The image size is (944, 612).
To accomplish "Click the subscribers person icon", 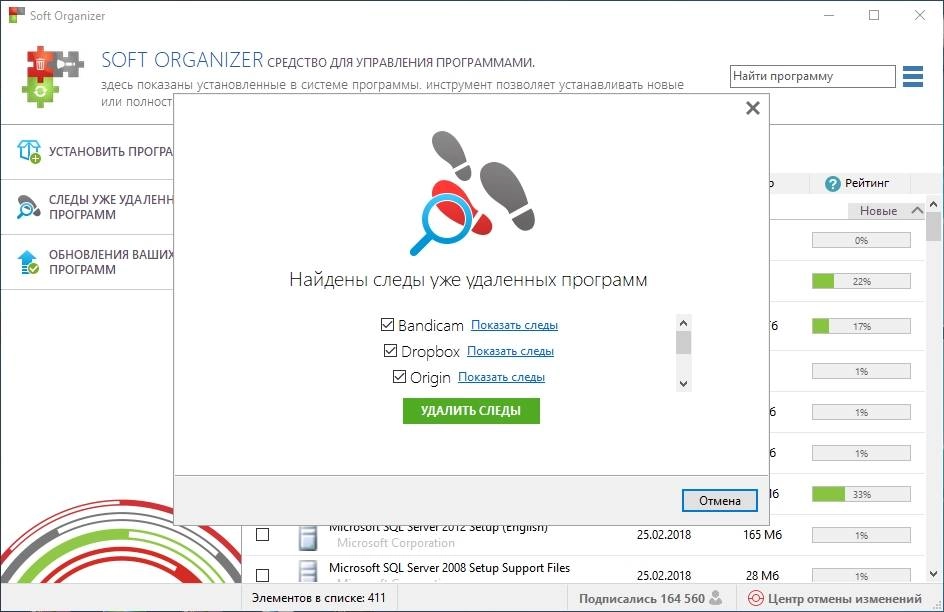I will click(x=716, y=598).
